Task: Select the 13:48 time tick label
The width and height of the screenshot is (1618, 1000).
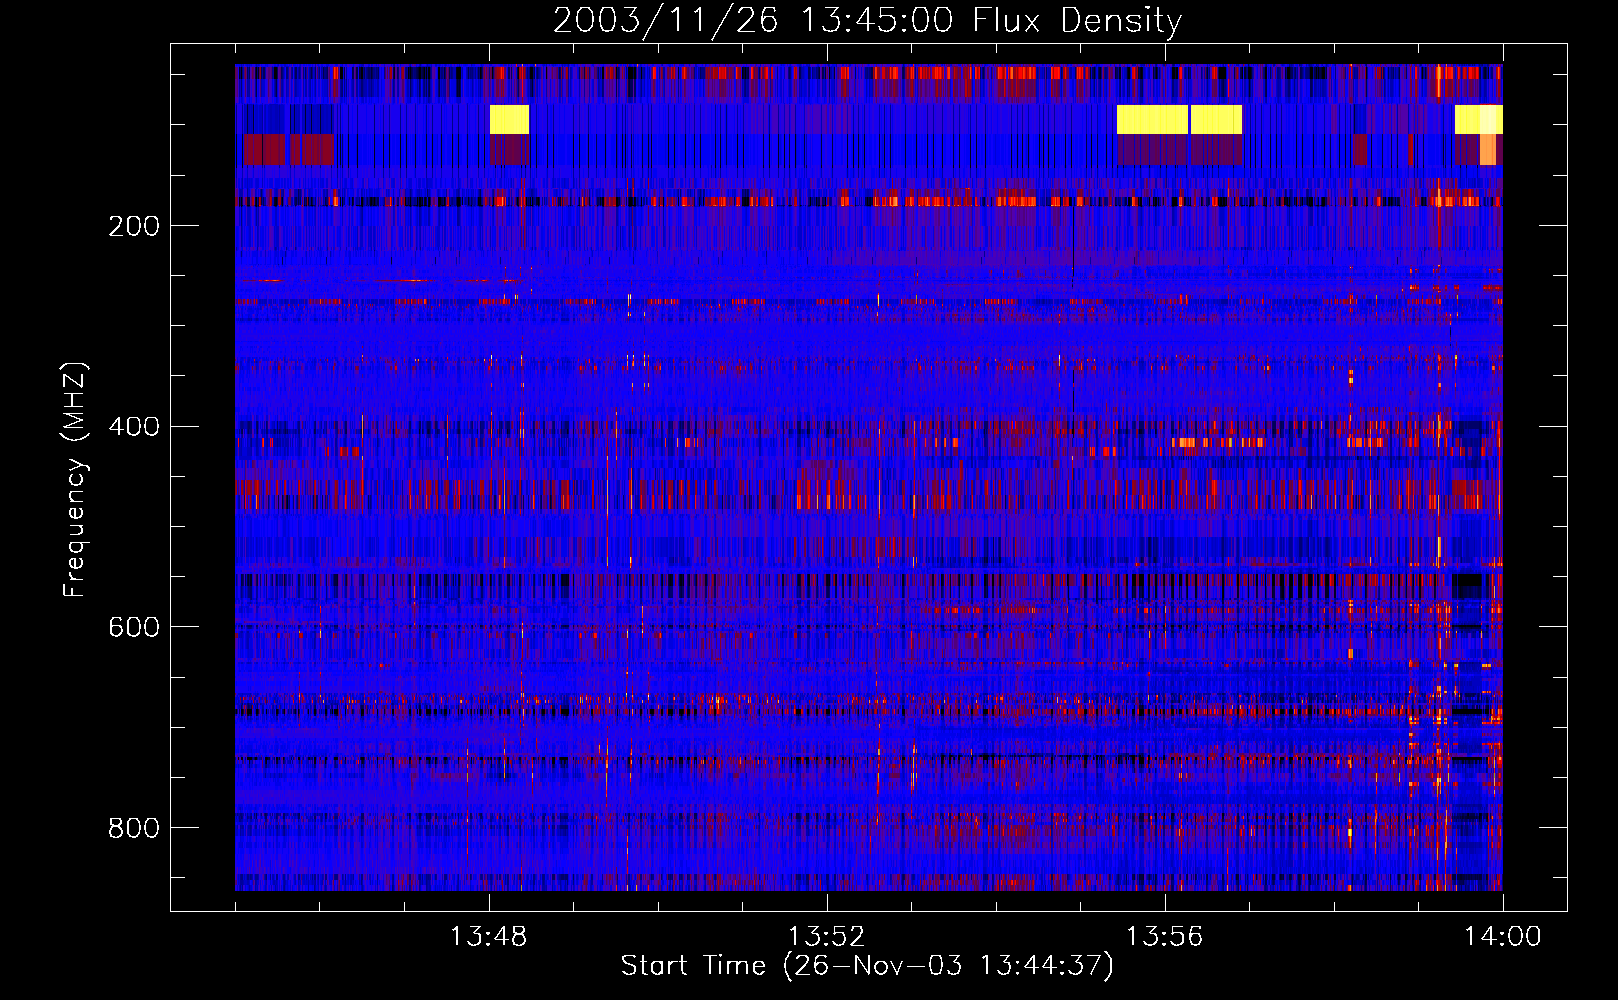Action: pyautogui.click(x=489, y=937)
